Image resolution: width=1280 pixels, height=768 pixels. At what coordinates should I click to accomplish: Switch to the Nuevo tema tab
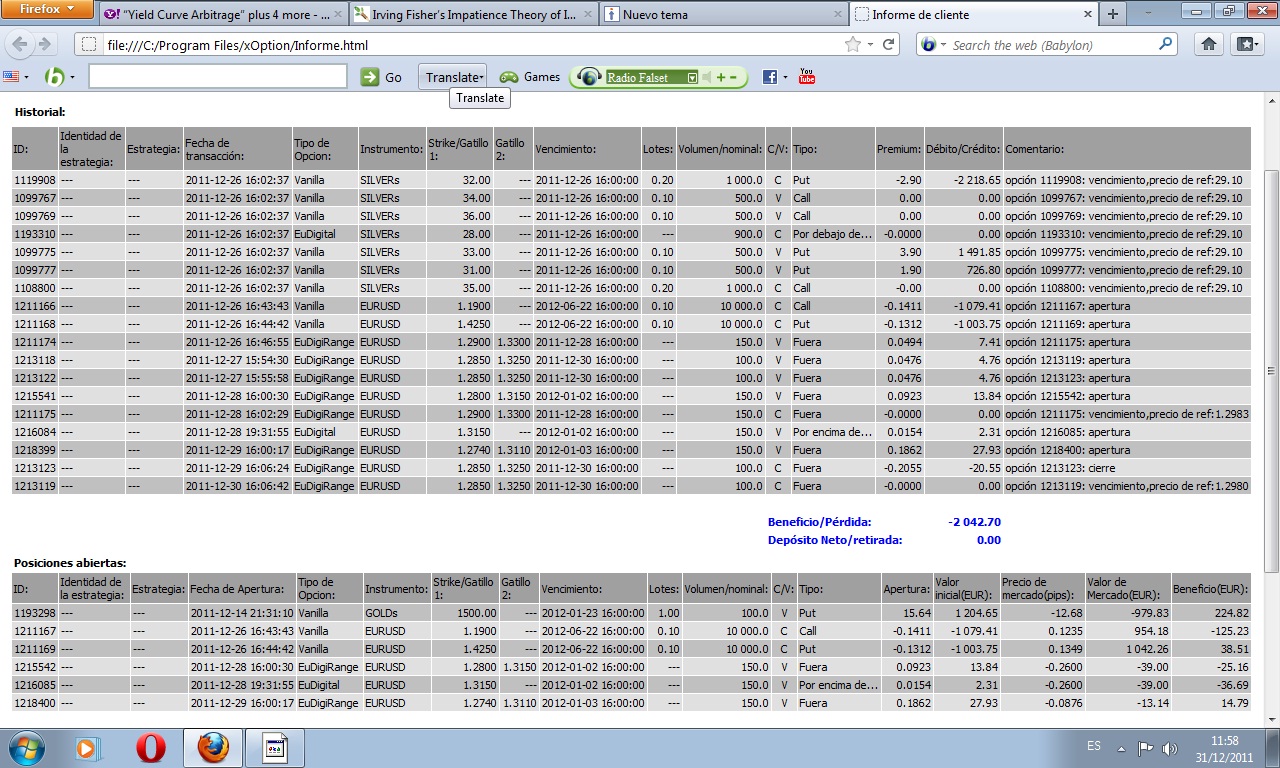coord(723,15)
